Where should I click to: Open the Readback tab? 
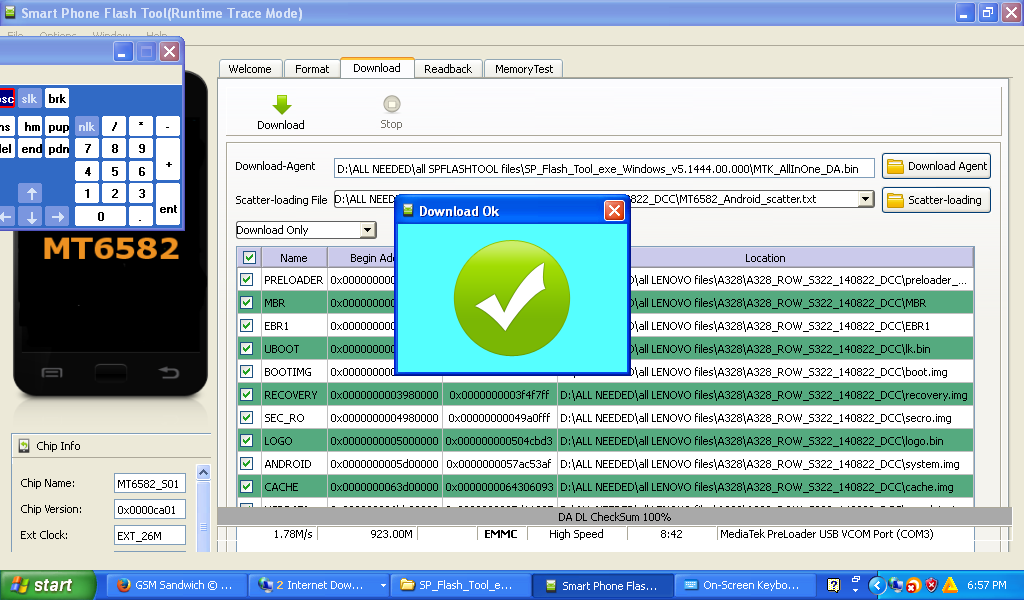point(448,69)
